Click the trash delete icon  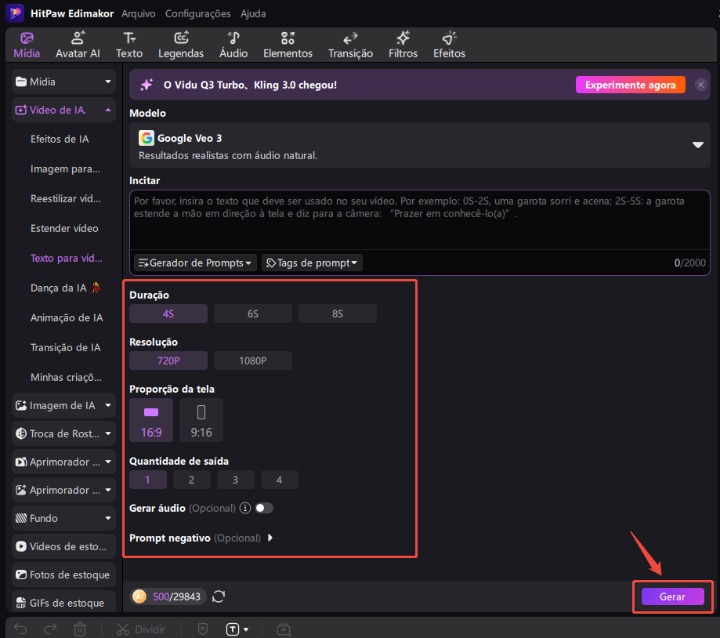pyautogui.click(x=80, y=629)
